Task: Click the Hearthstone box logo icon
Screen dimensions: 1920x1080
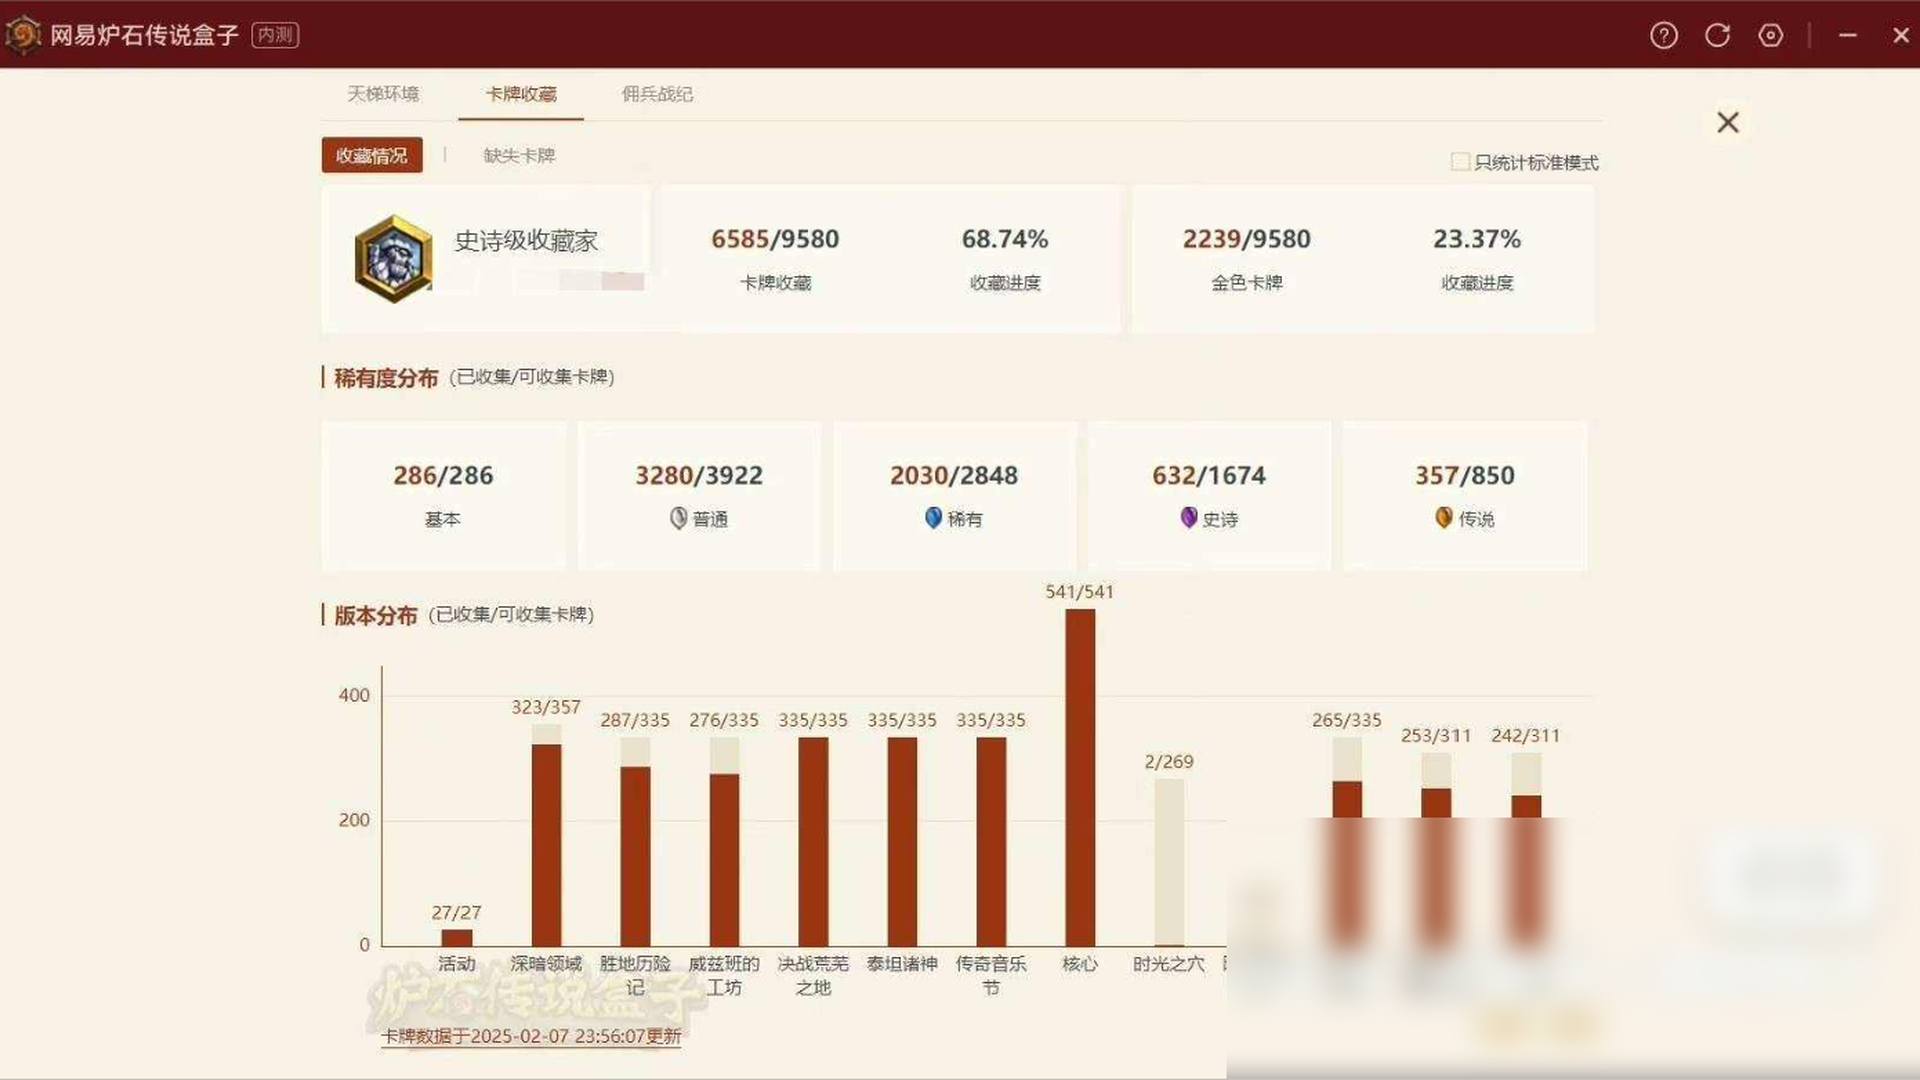Action: tap(22, 35)
